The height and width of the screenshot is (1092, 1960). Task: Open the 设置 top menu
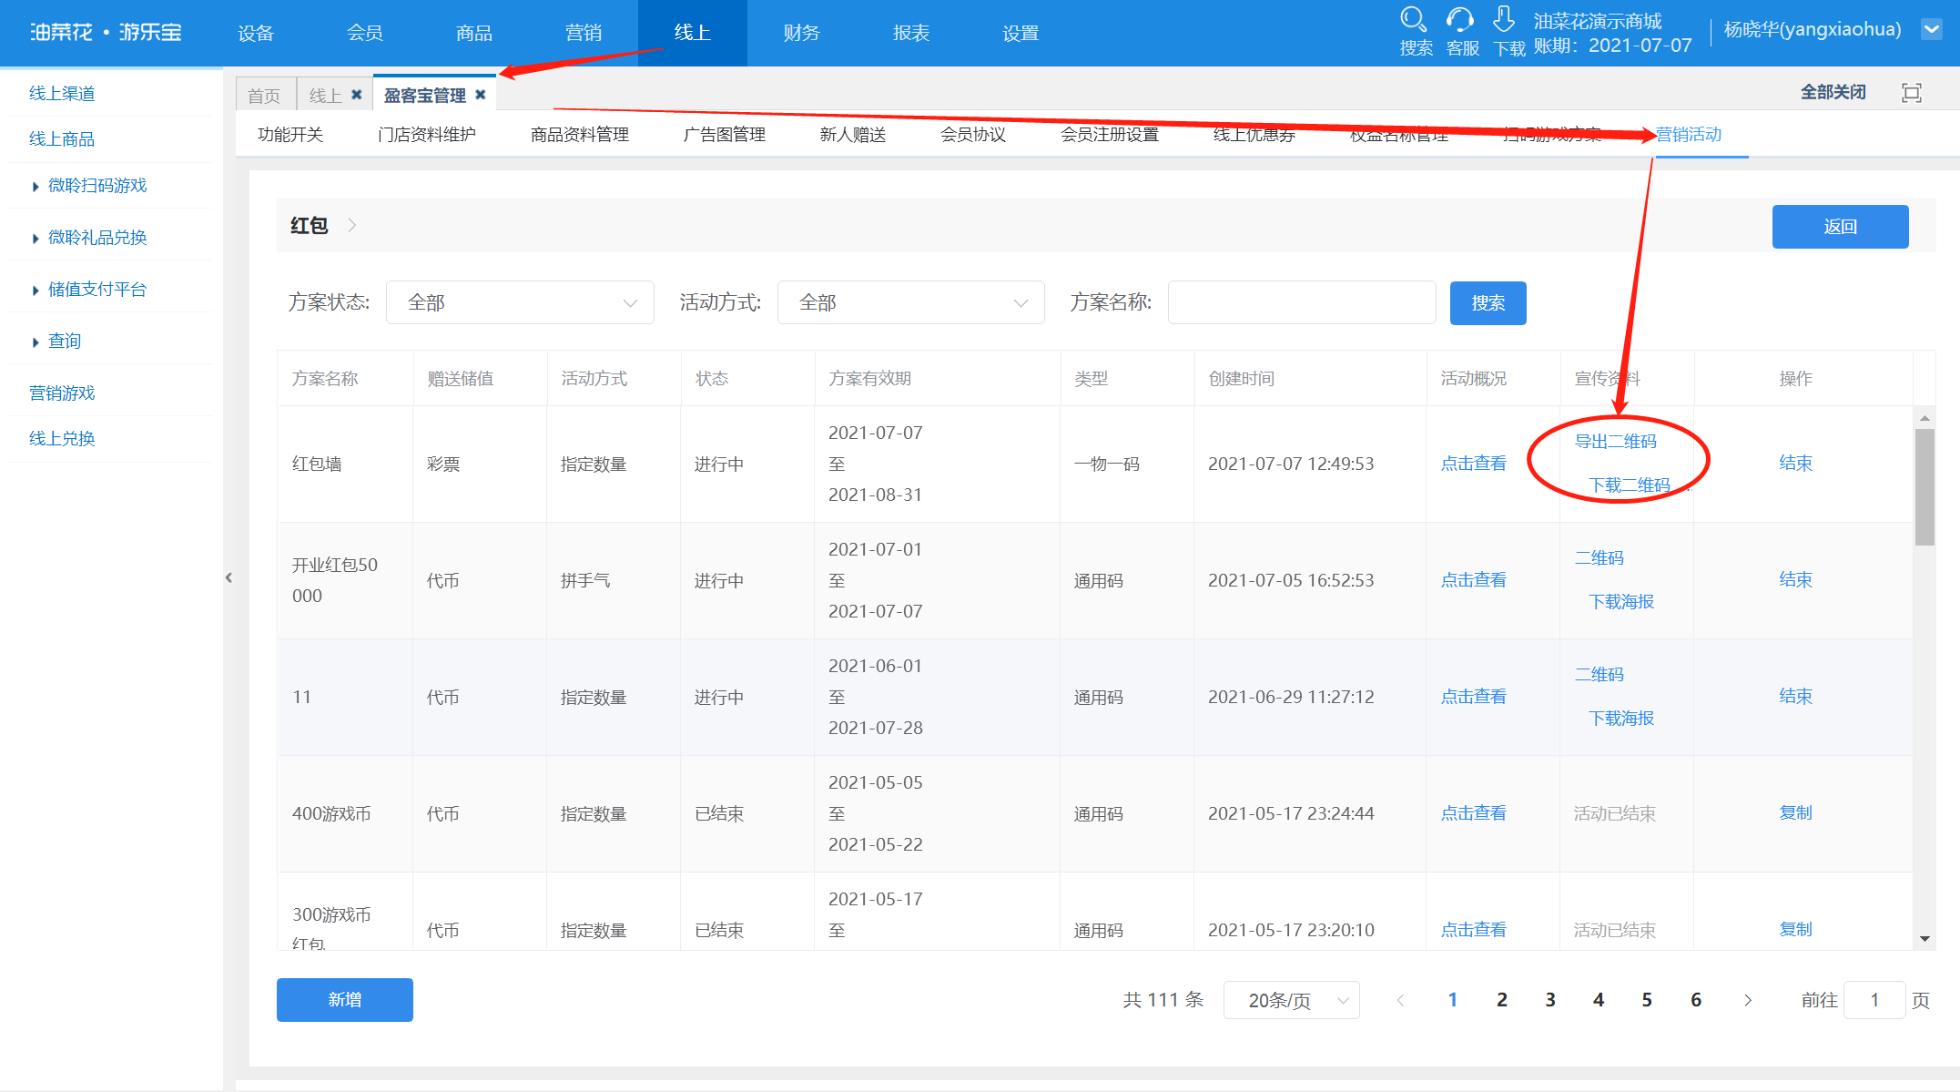(x=1020, y=33)
